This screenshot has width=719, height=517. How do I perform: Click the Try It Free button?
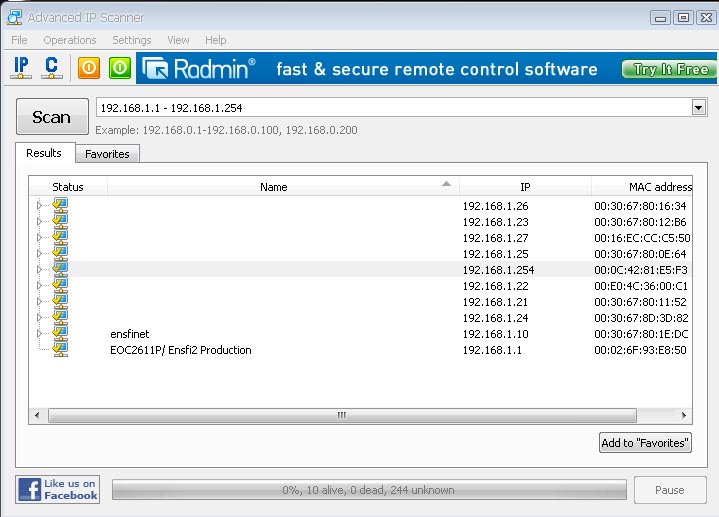(669, 69)
